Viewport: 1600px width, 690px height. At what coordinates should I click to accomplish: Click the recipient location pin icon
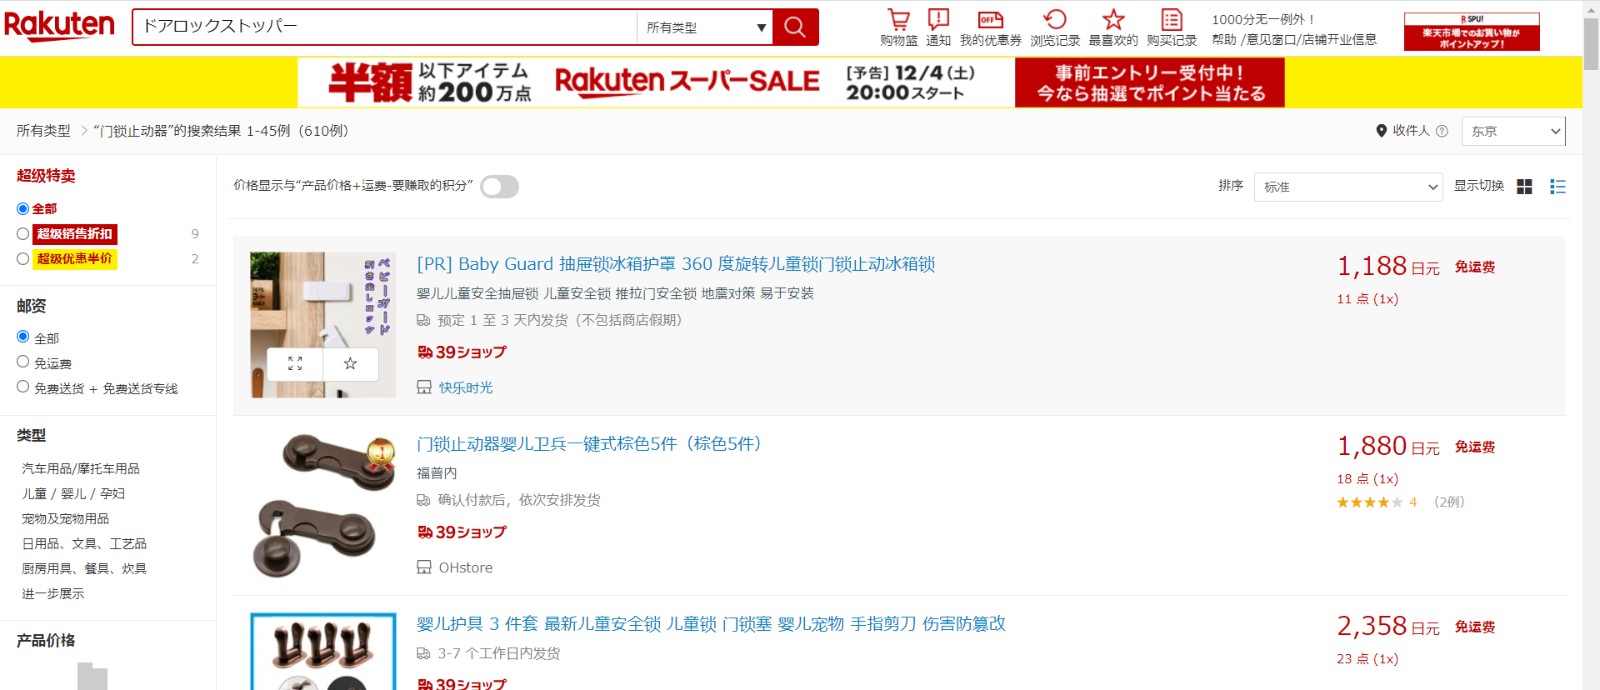[x=1381, y=131]
